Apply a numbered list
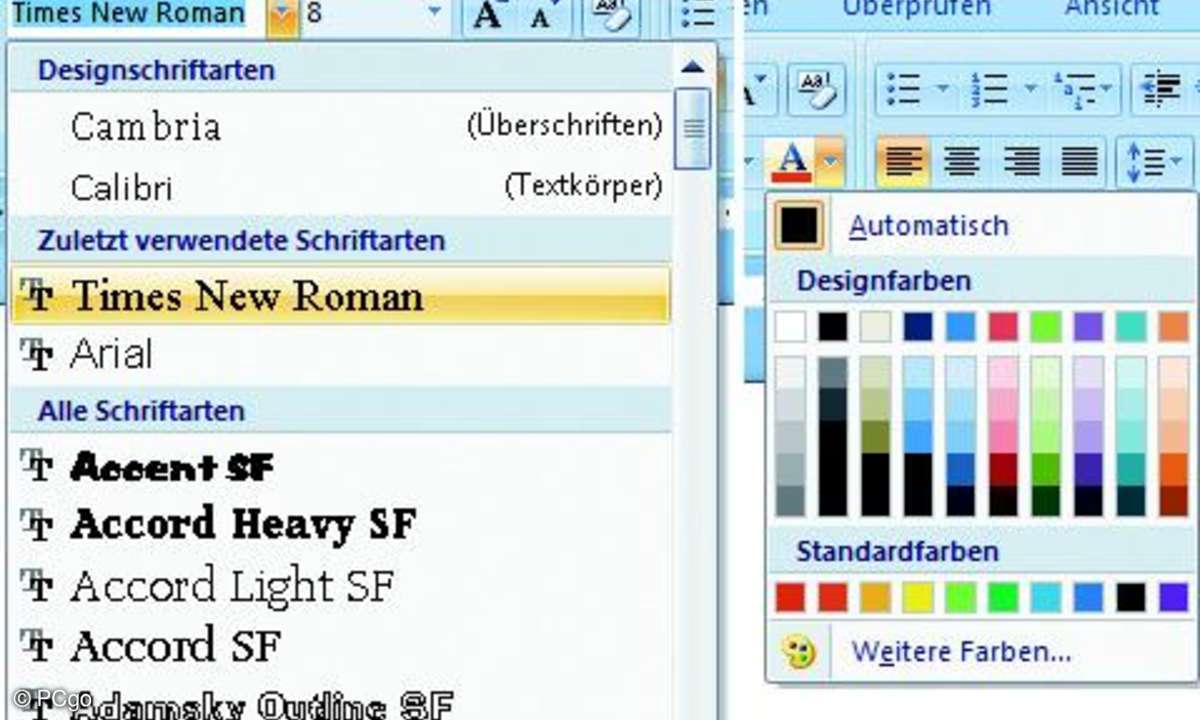The height and width of the screenshot is (720, 1200). point(989,90)
